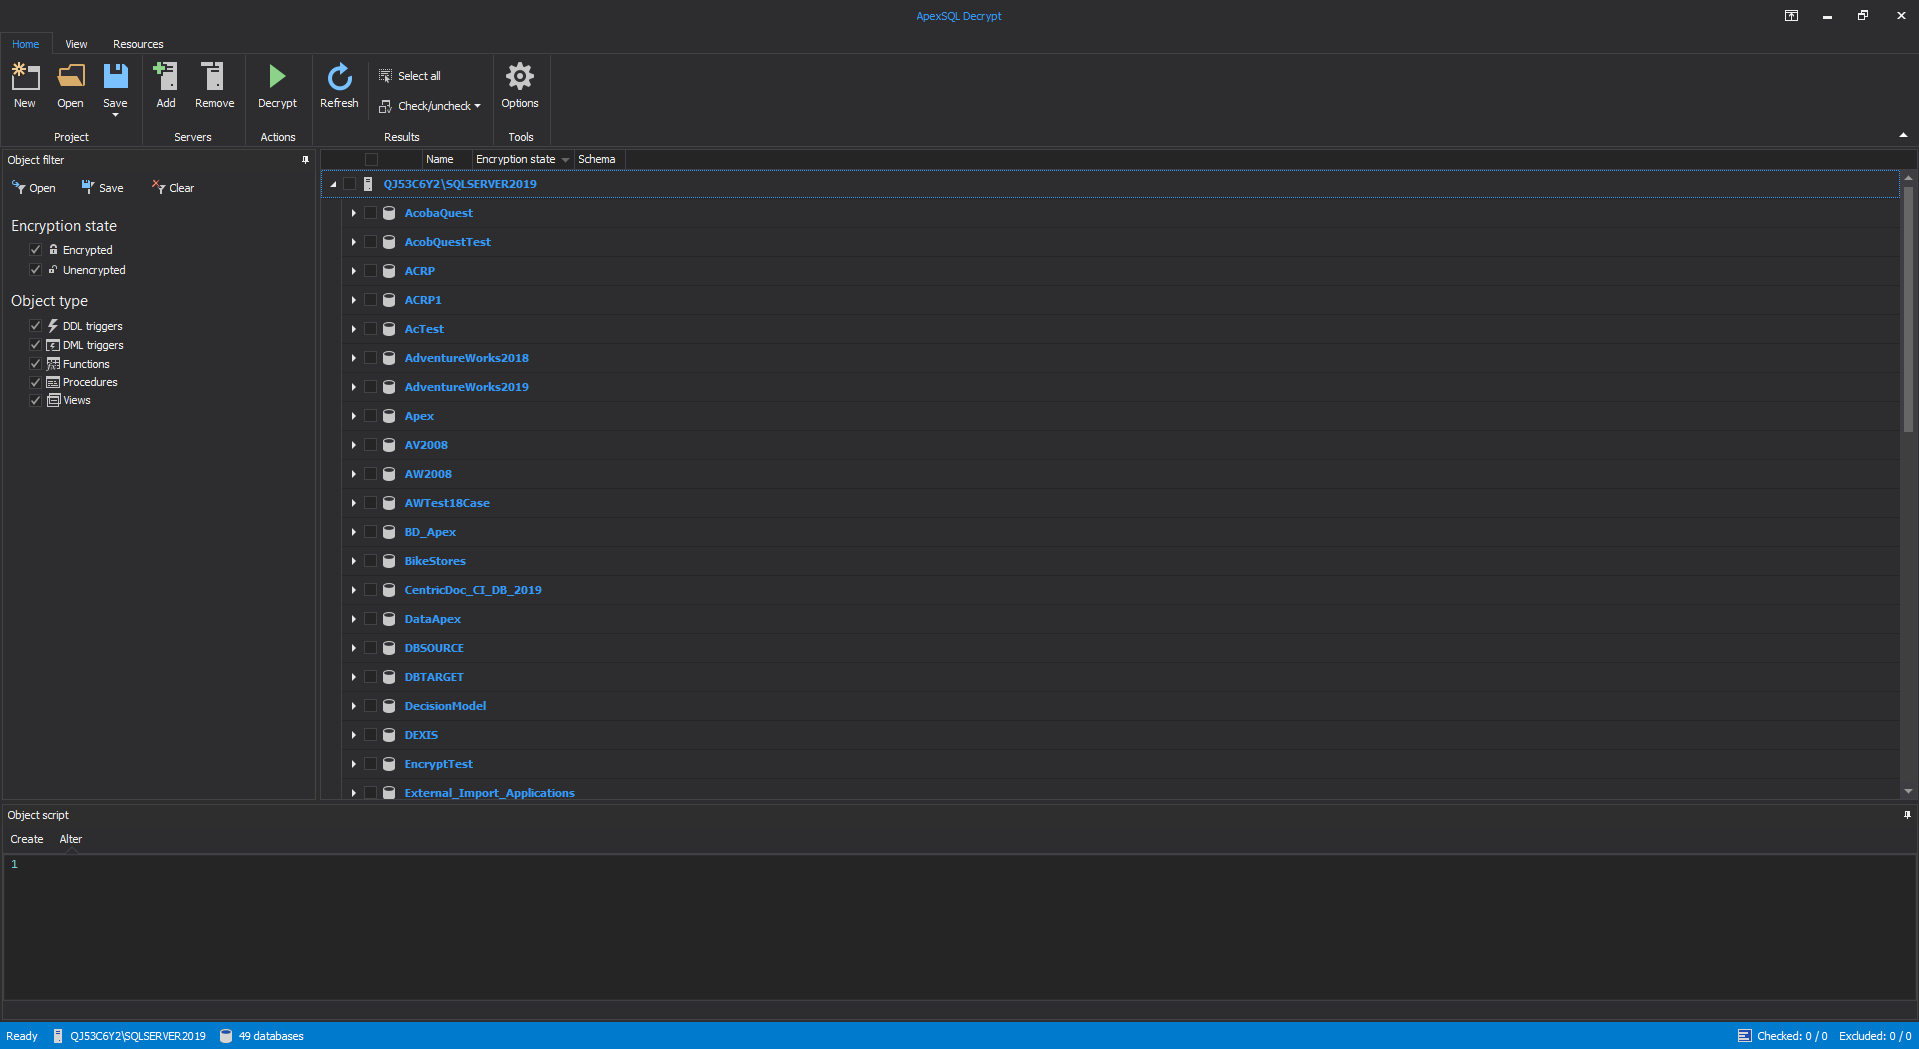Click the New project icon
Image resolution: width=1919 pixels, height=1049 pixels.
coord(25,78)
